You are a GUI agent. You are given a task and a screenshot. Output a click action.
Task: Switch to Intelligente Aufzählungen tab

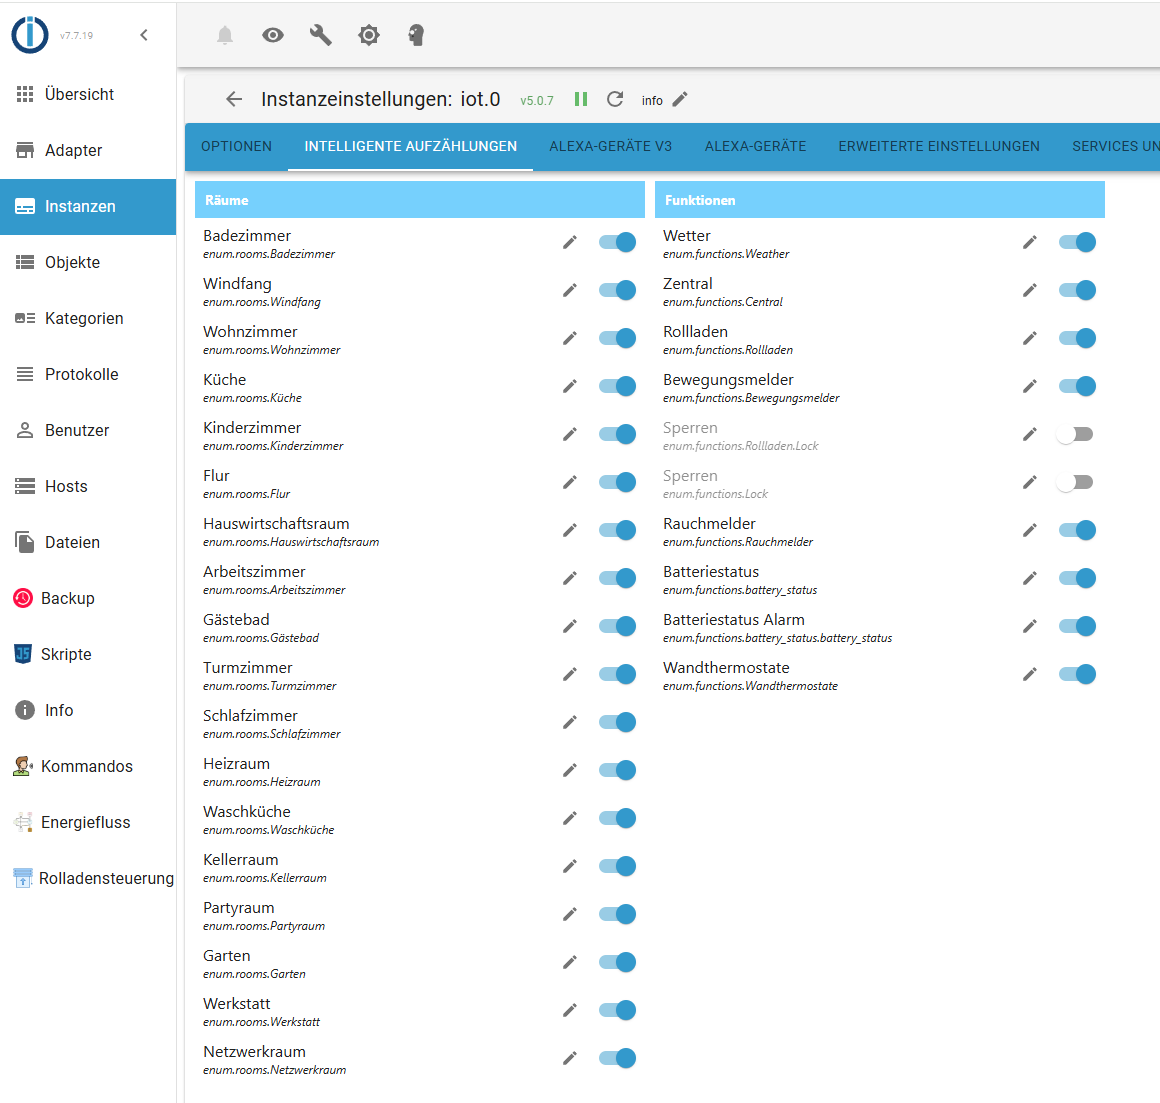[411, 146]
